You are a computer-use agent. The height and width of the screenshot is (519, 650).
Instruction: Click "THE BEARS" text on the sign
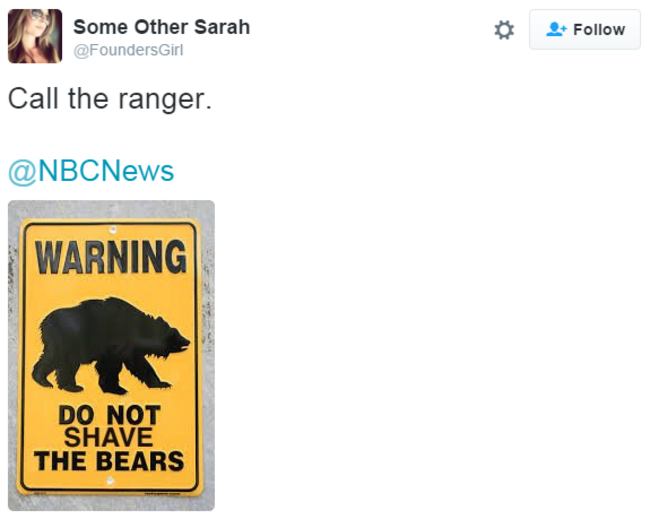[x=109, y=461]
